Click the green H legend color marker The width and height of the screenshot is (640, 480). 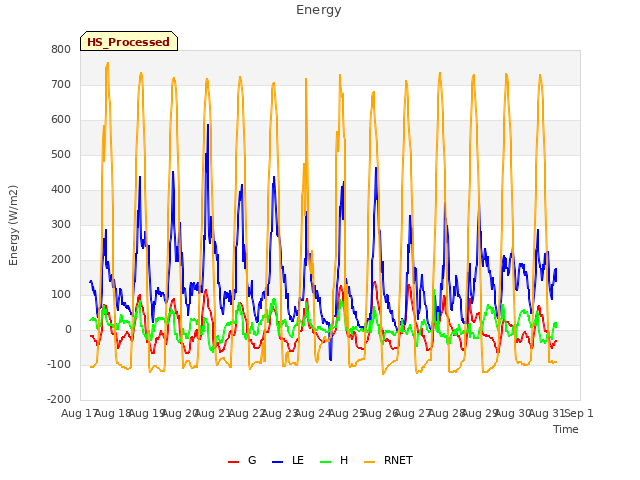click(326, 462)
